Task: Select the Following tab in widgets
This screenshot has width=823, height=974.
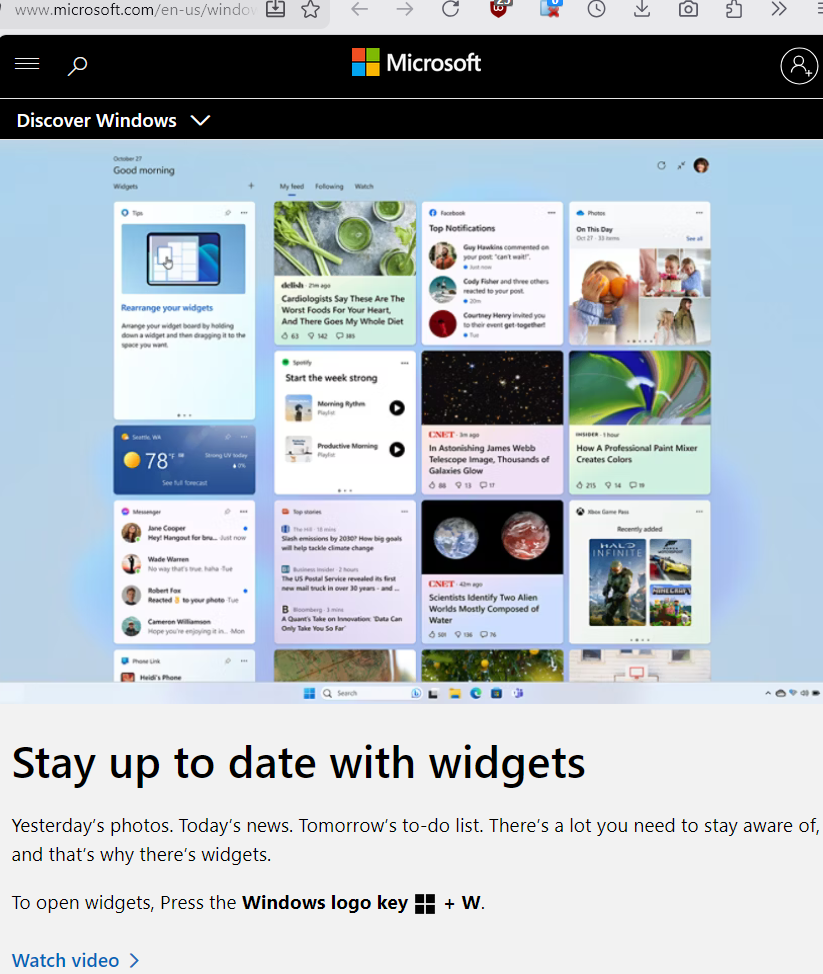Action: [329, 186]
